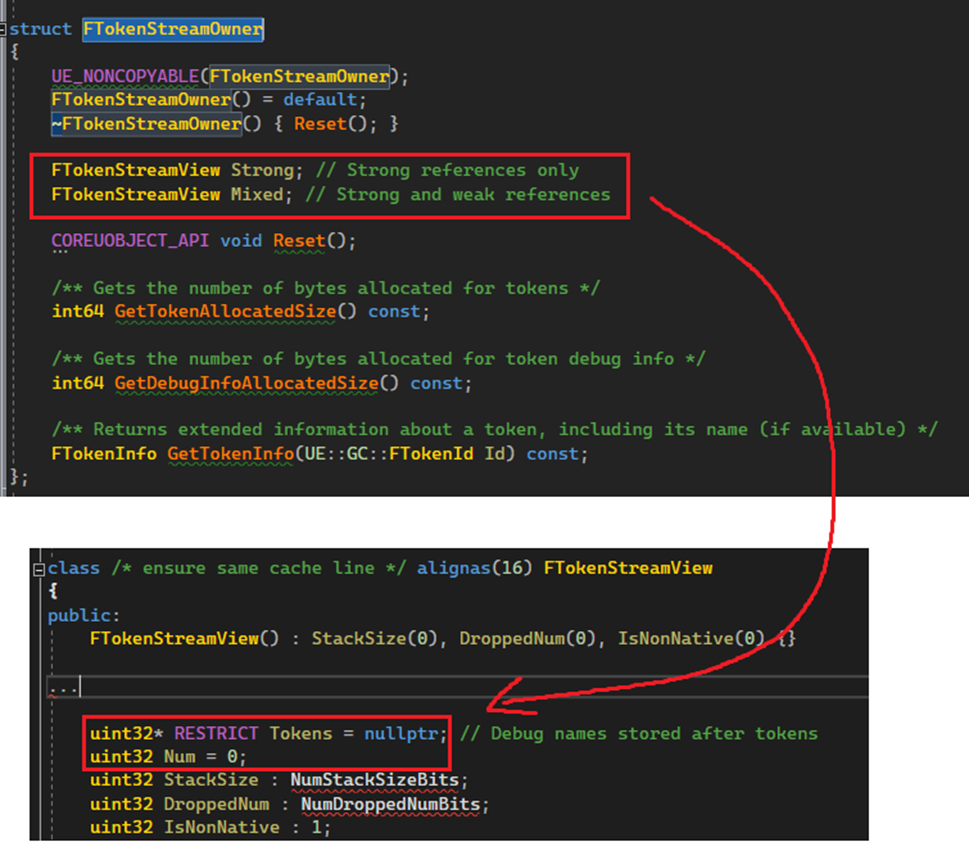969x851 pixels.
Task: Expand the collapsed '...' code region
Action: coord(64,688)
